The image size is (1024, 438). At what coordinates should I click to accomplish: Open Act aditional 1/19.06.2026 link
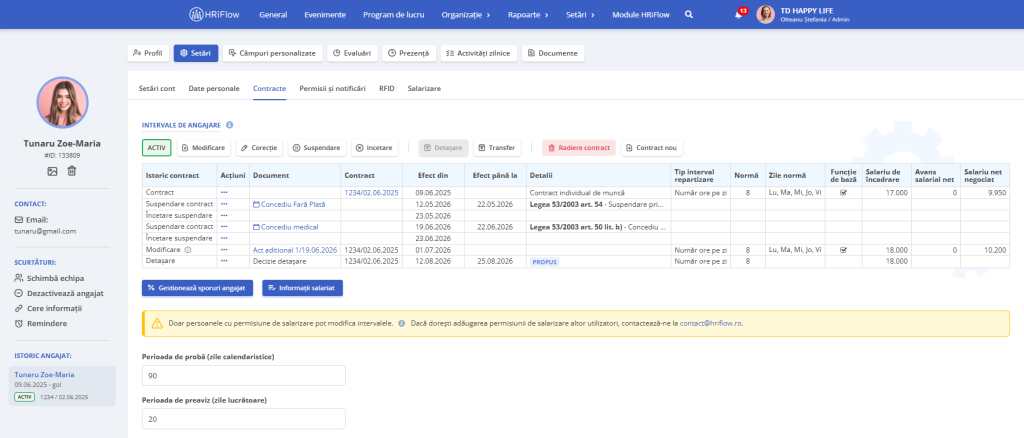click(295, 249)
